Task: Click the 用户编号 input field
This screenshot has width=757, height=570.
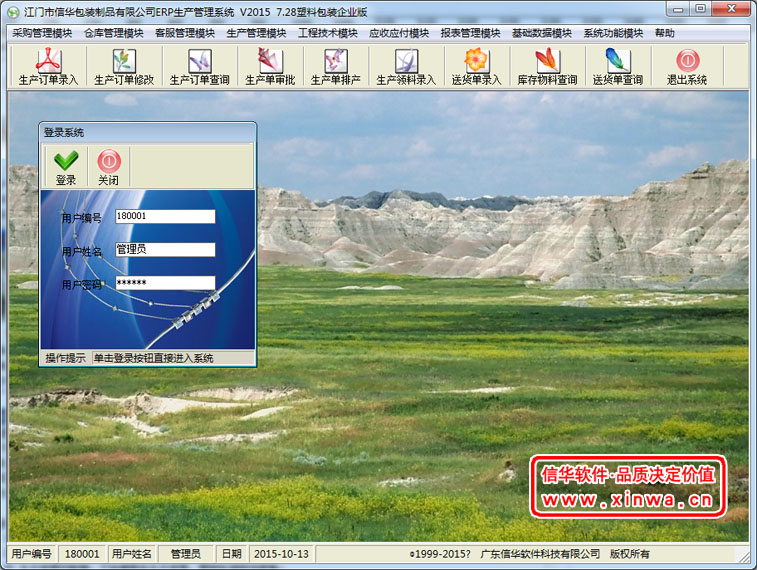Action: 165,216
